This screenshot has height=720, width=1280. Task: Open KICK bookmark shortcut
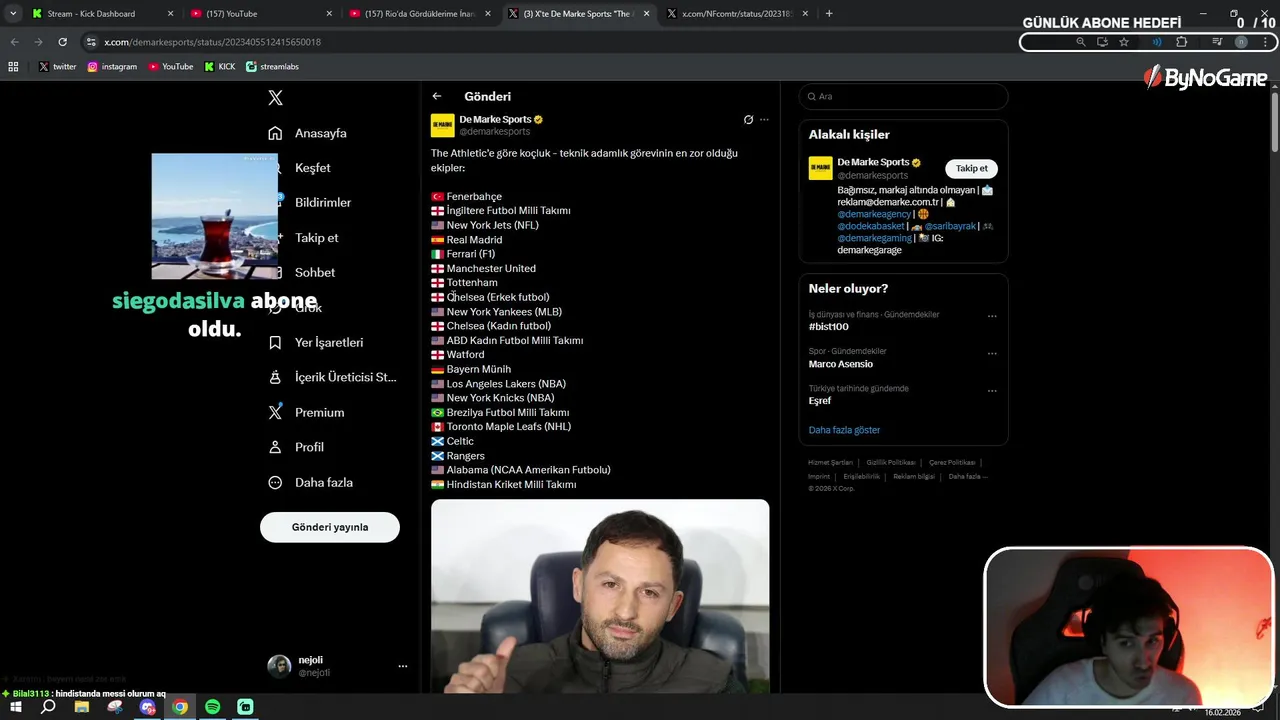(220, 66)
